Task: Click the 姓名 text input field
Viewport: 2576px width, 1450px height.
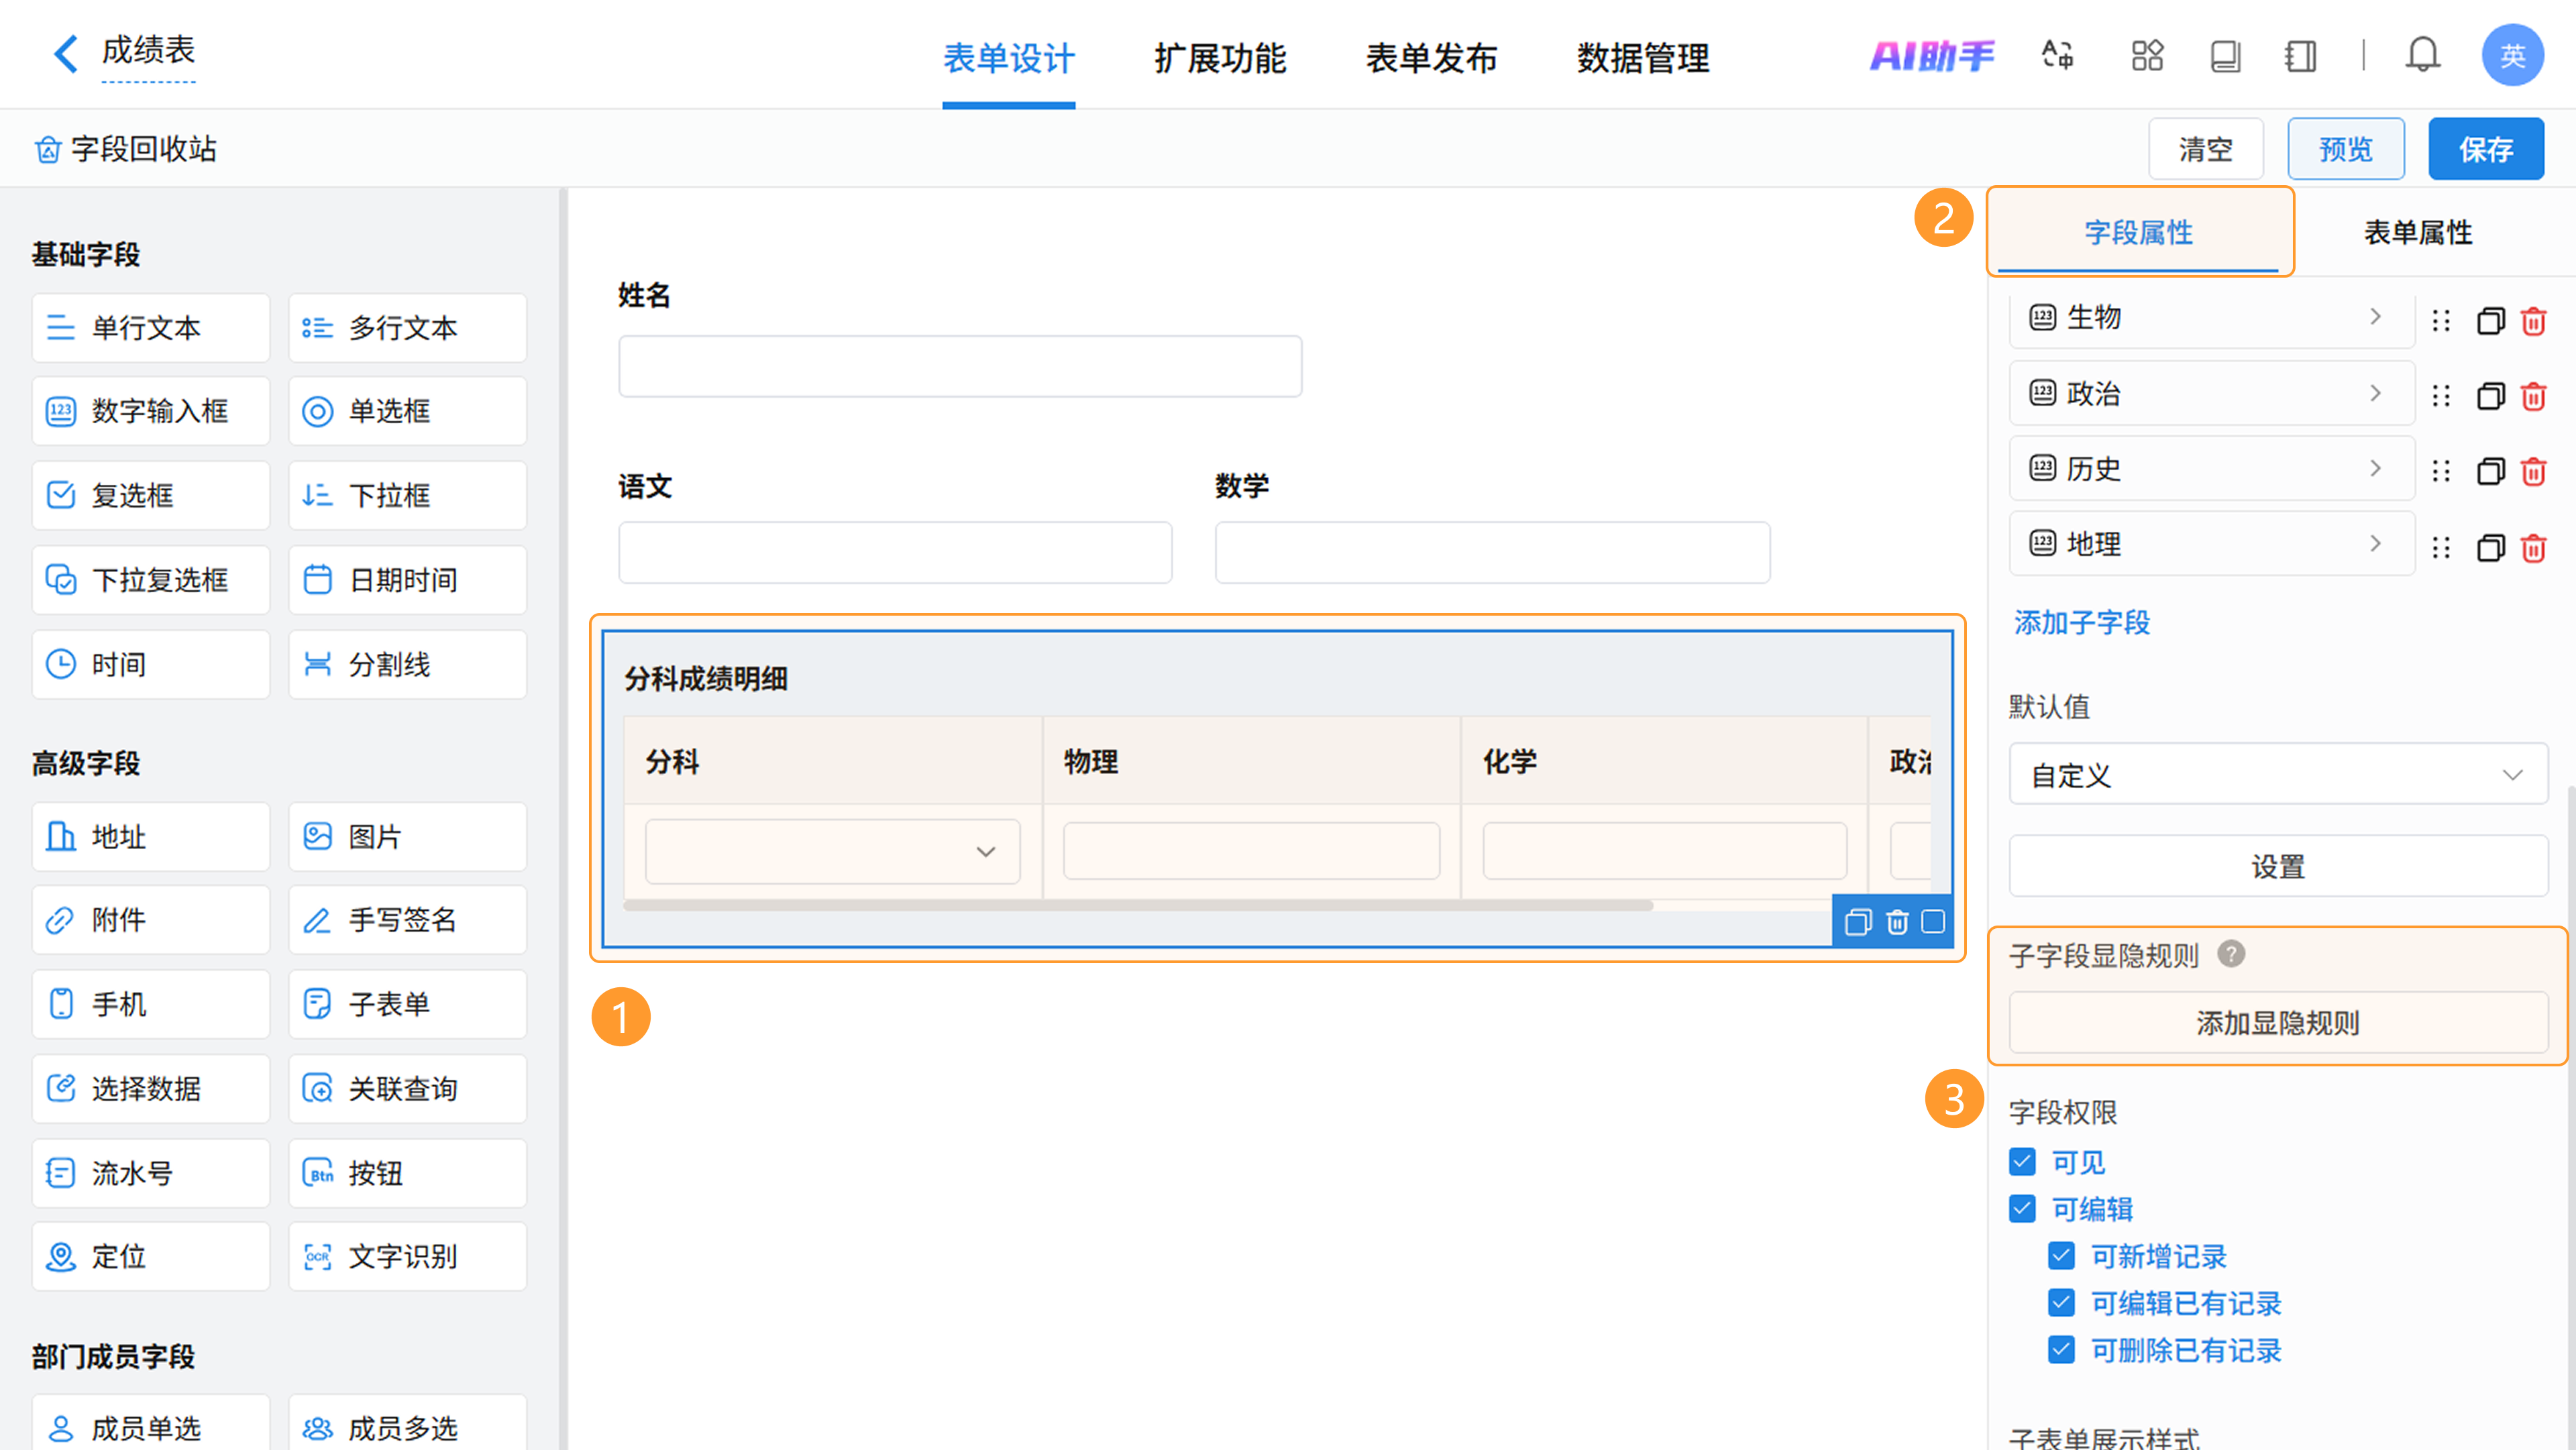Action: (x=959, y=367)
